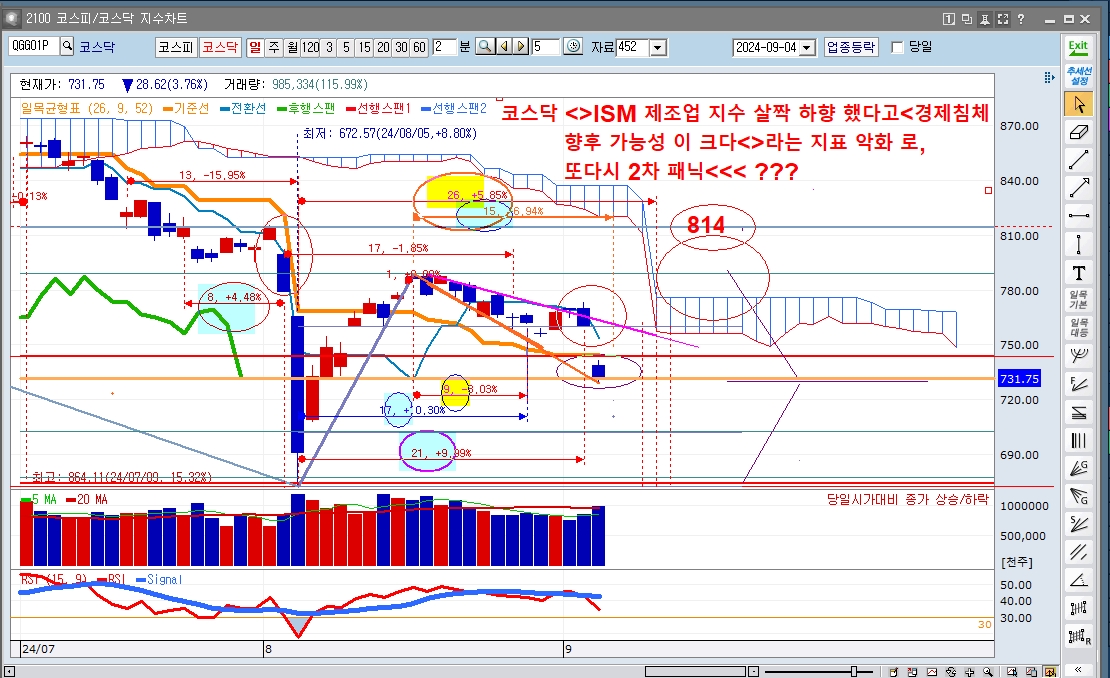Click the zoom magnifier icon after 분
Screen dimensions: 1110x678
coord(484,46)
